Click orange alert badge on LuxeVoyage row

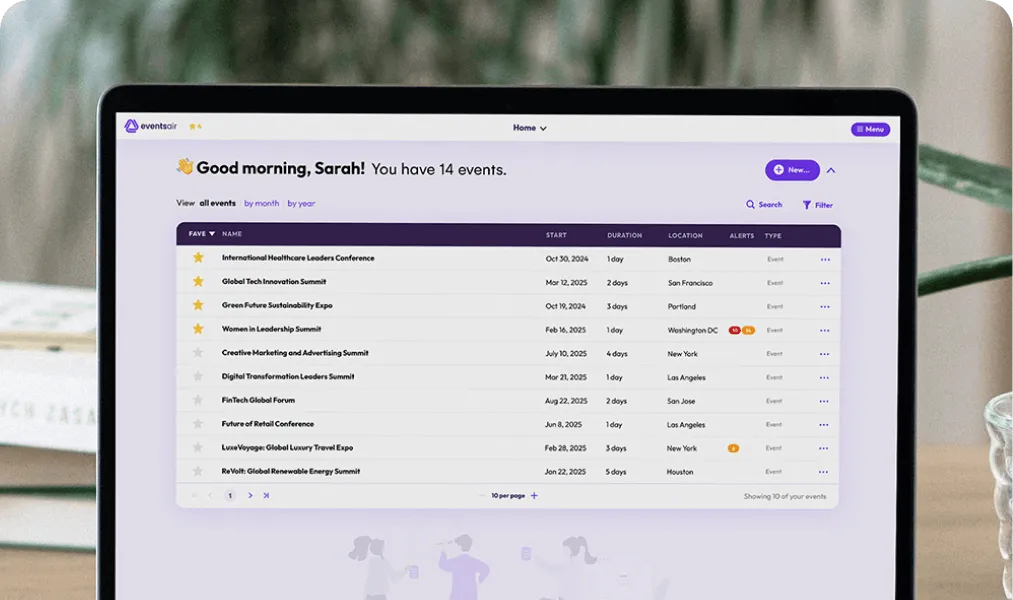click(x=733, y=448)
